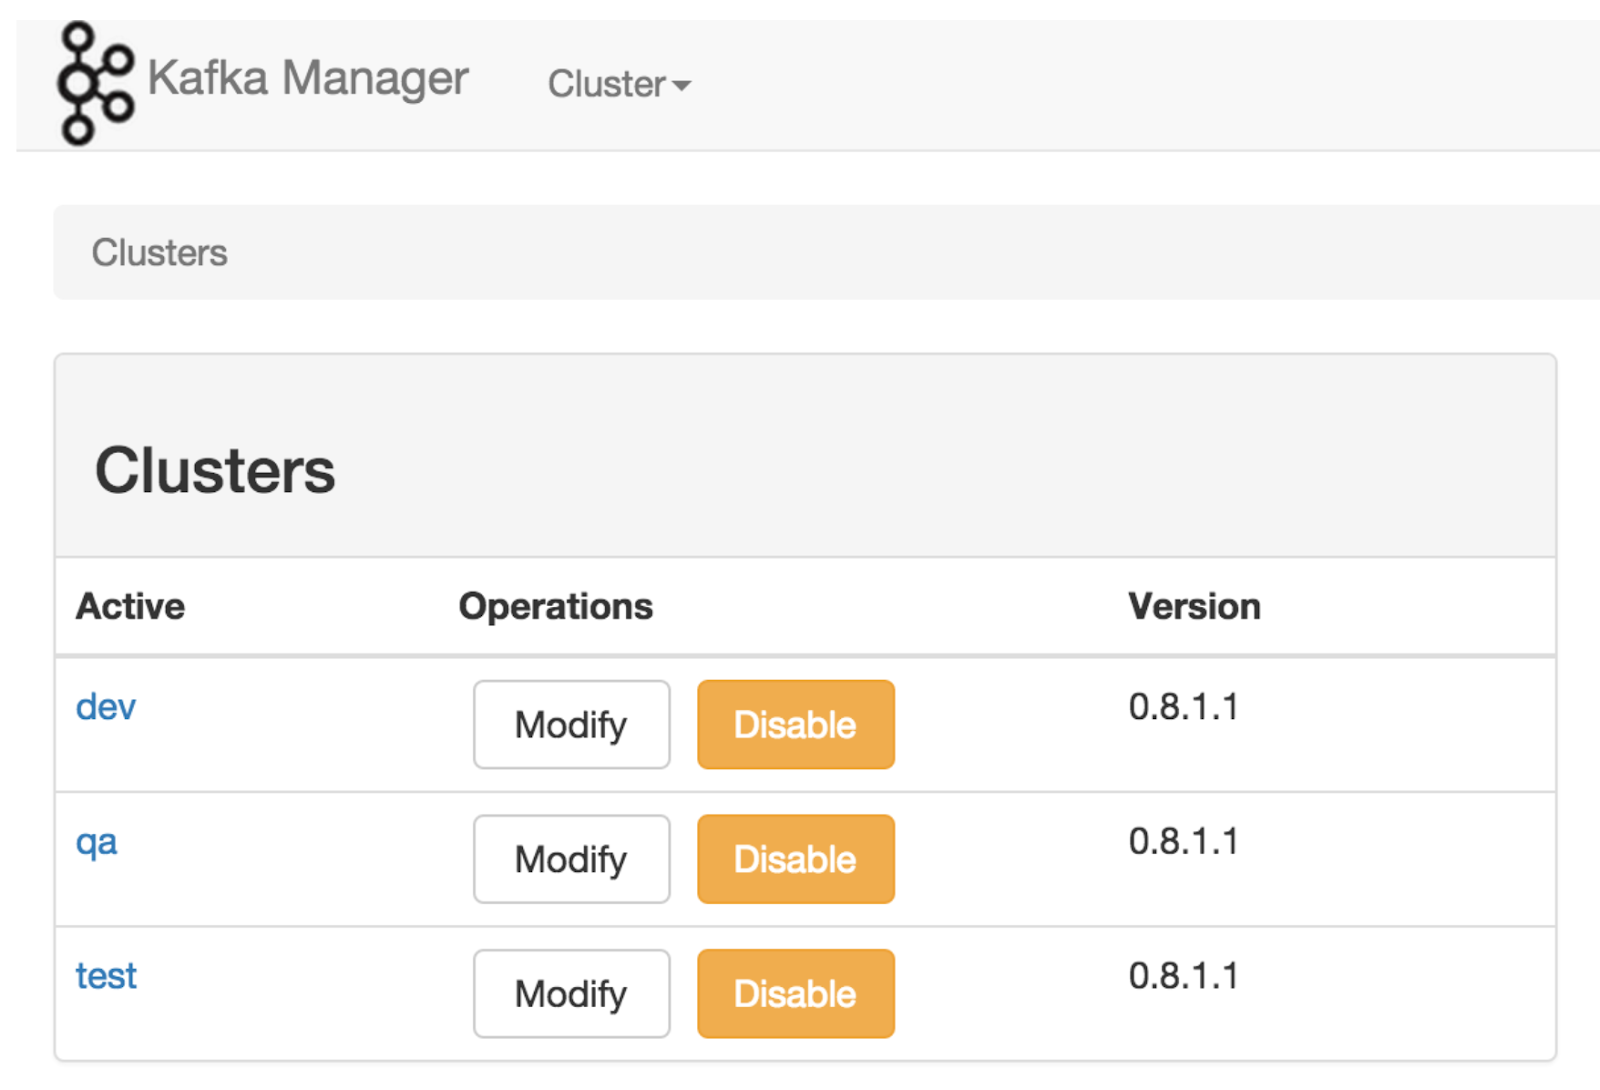This screenshot has width=1600, height=1090.
Task: Click Modify in the test row
Action: (x=571, y=994)
